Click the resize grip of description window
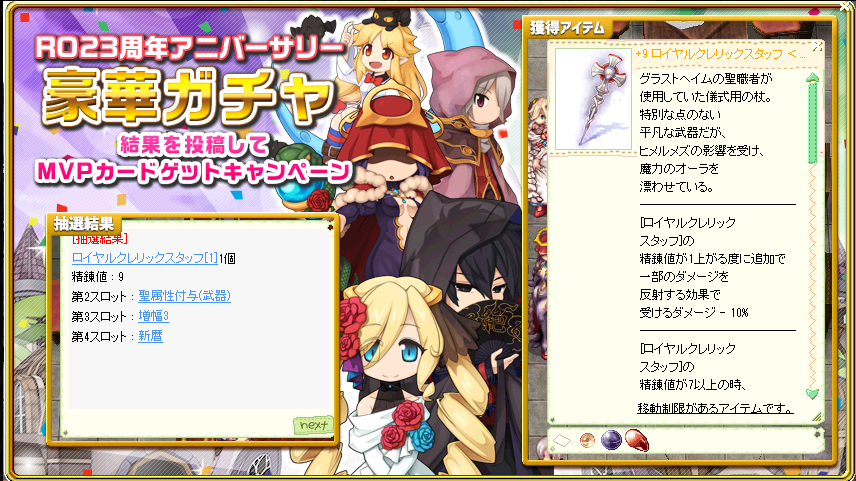 coord(817,417)
